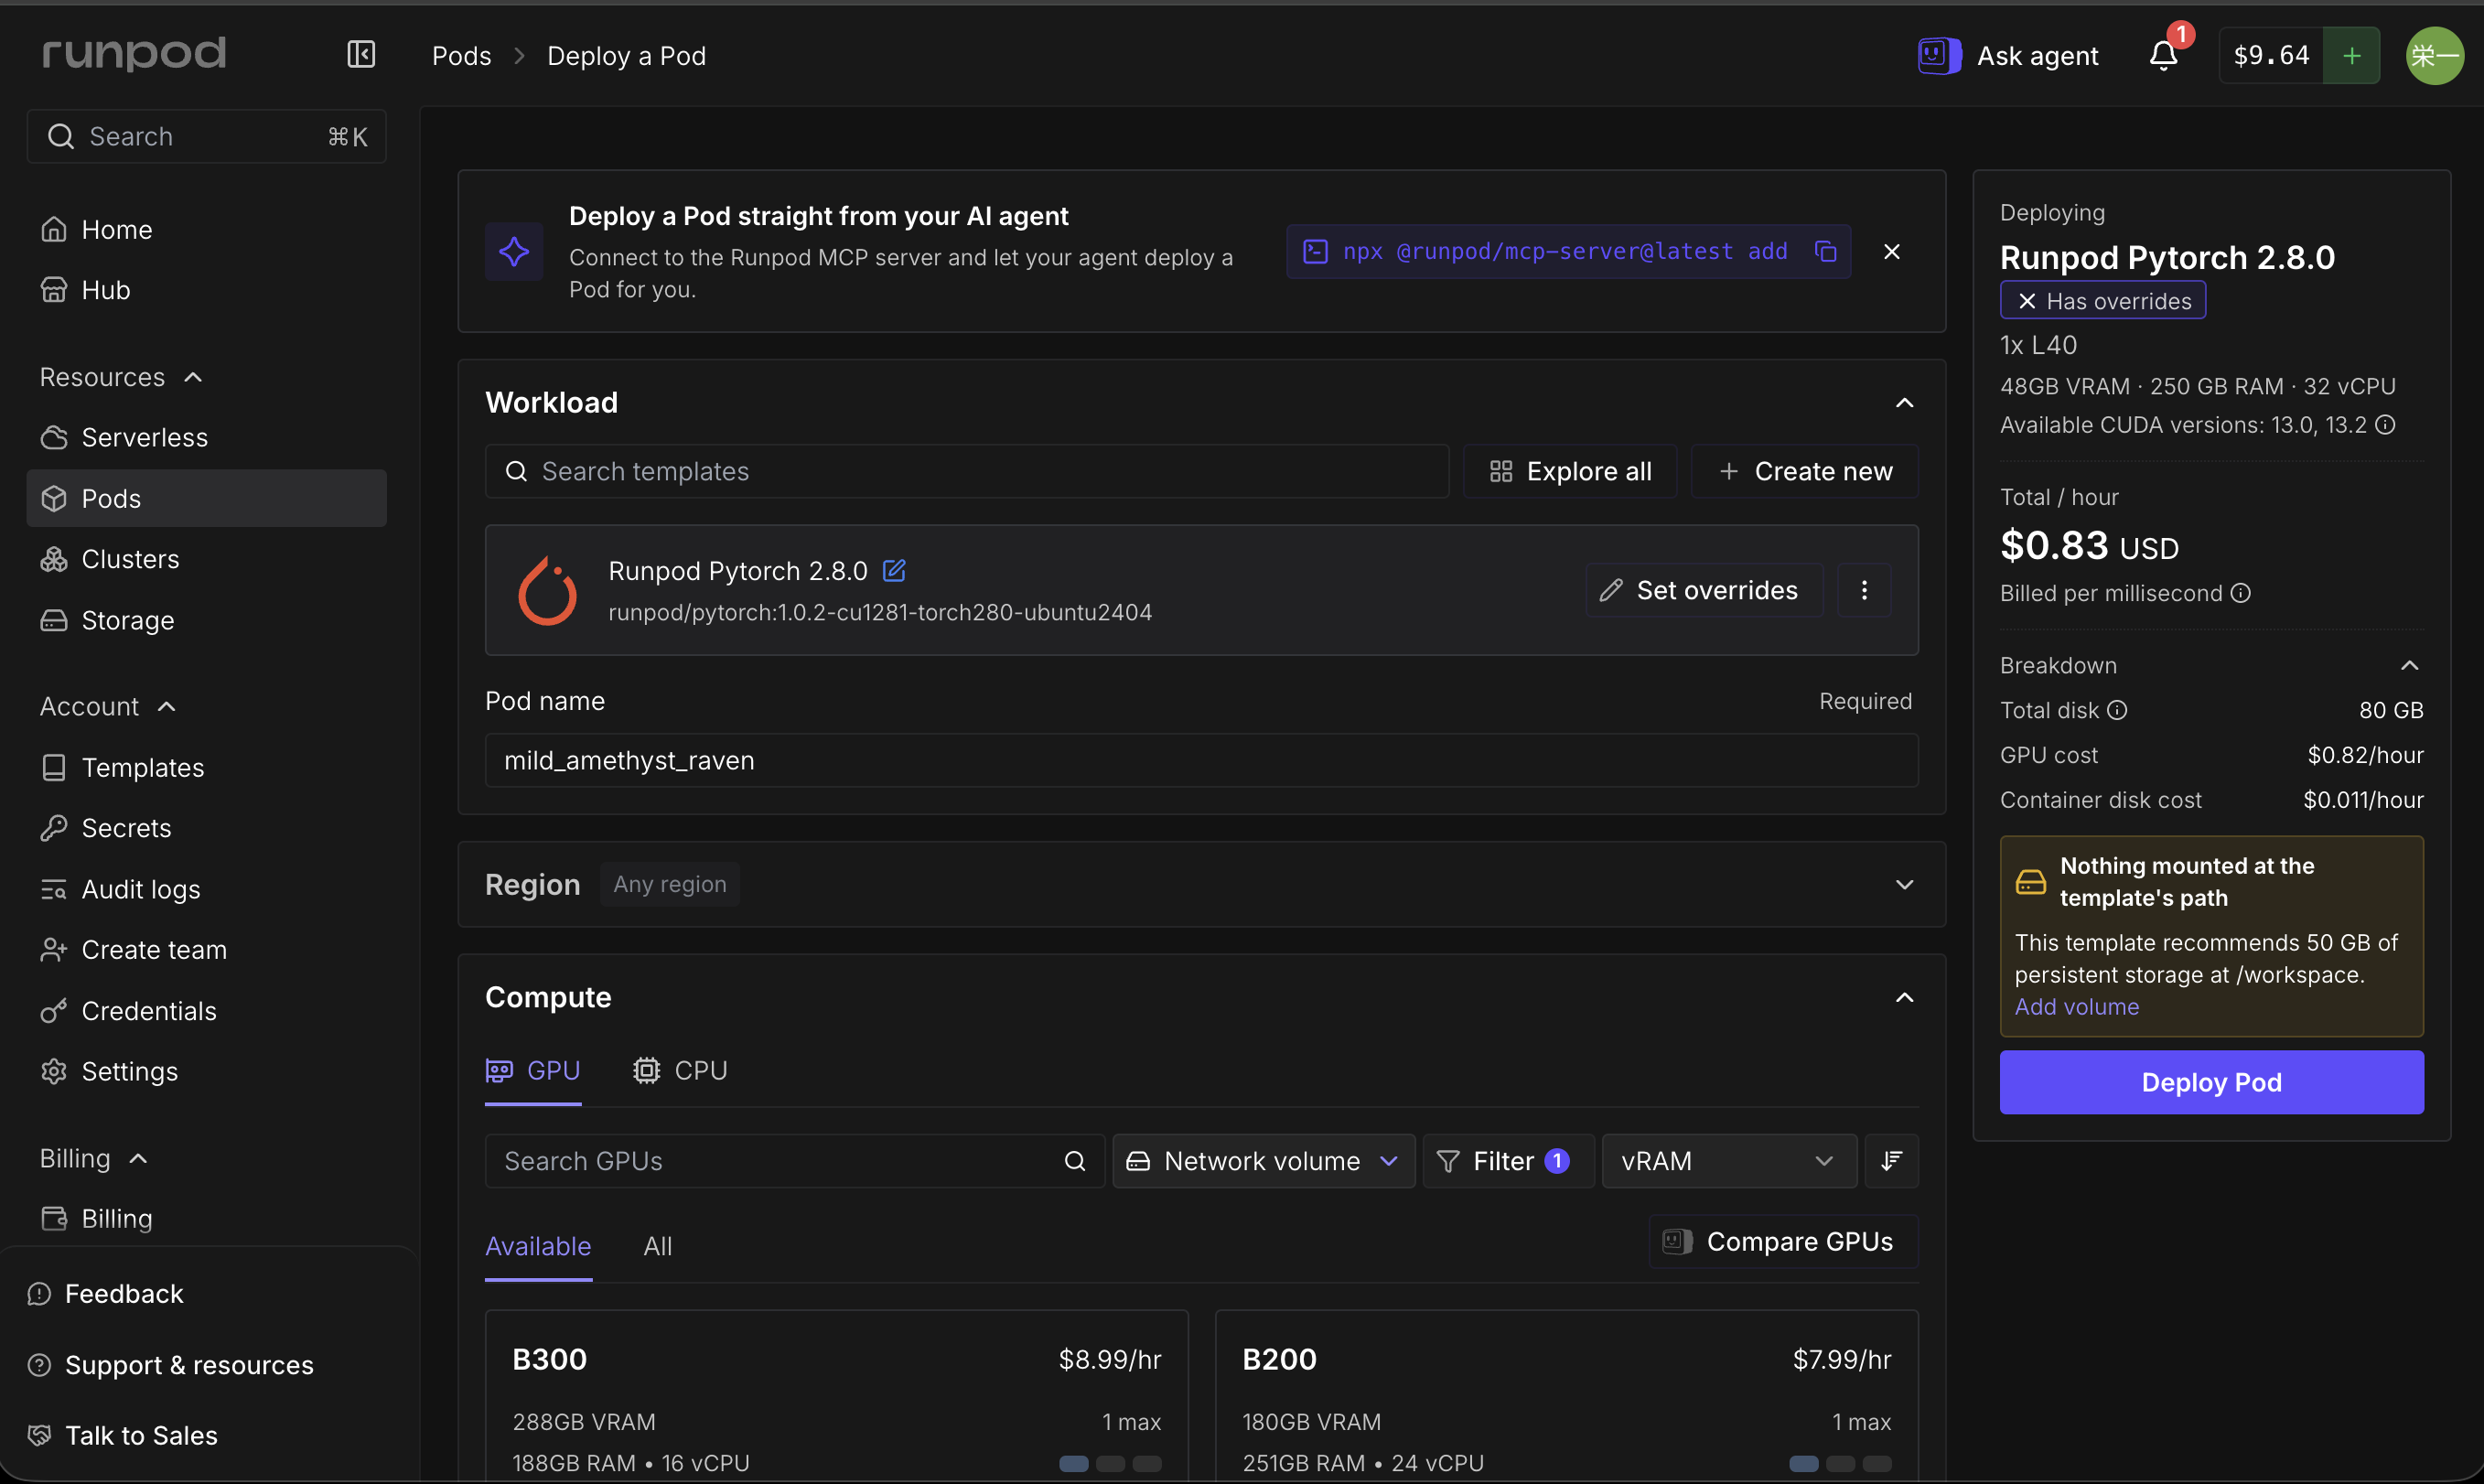Dismiss the AI agent deploy banner
Screen dimensions: 2484x1484
tap(1891, 251)
